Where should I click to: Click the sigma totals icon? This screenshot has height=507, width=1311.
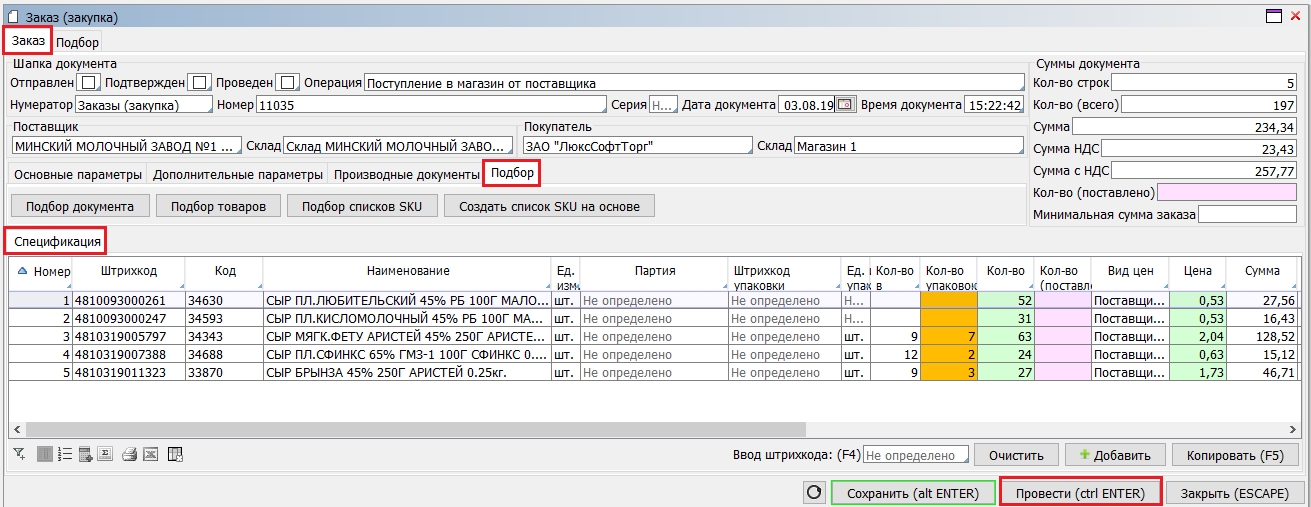click(x=106, y=455)
